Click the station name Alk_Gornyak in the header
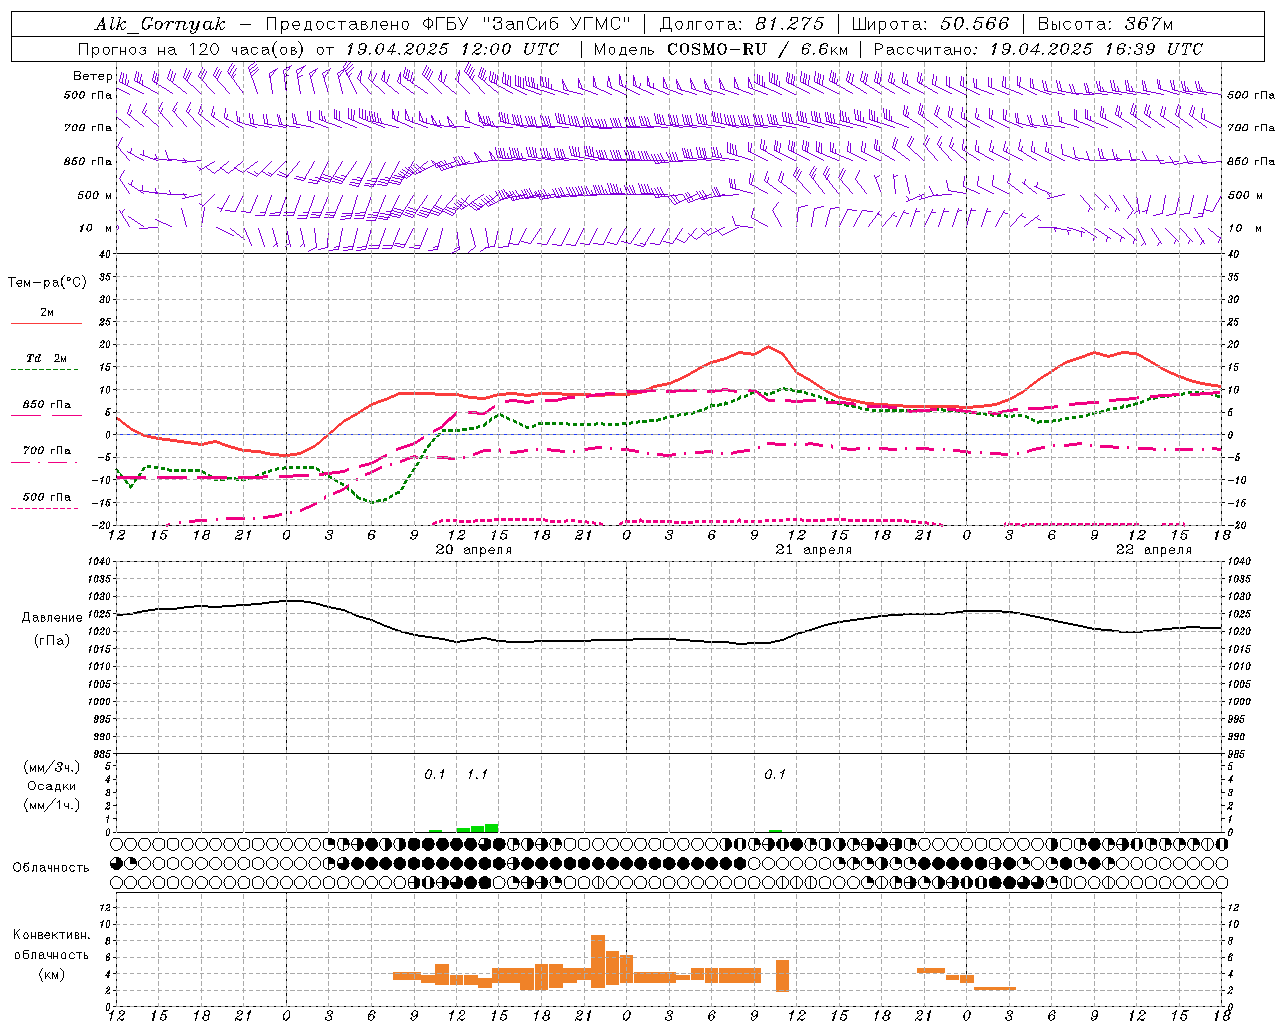The width and height of the screenshot is (1280, 1024). 161,24
